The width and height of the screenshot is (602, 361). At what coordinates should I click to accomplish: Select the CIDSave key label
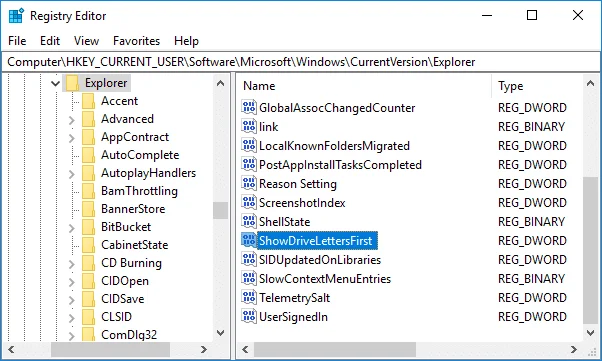click(122, 299)
